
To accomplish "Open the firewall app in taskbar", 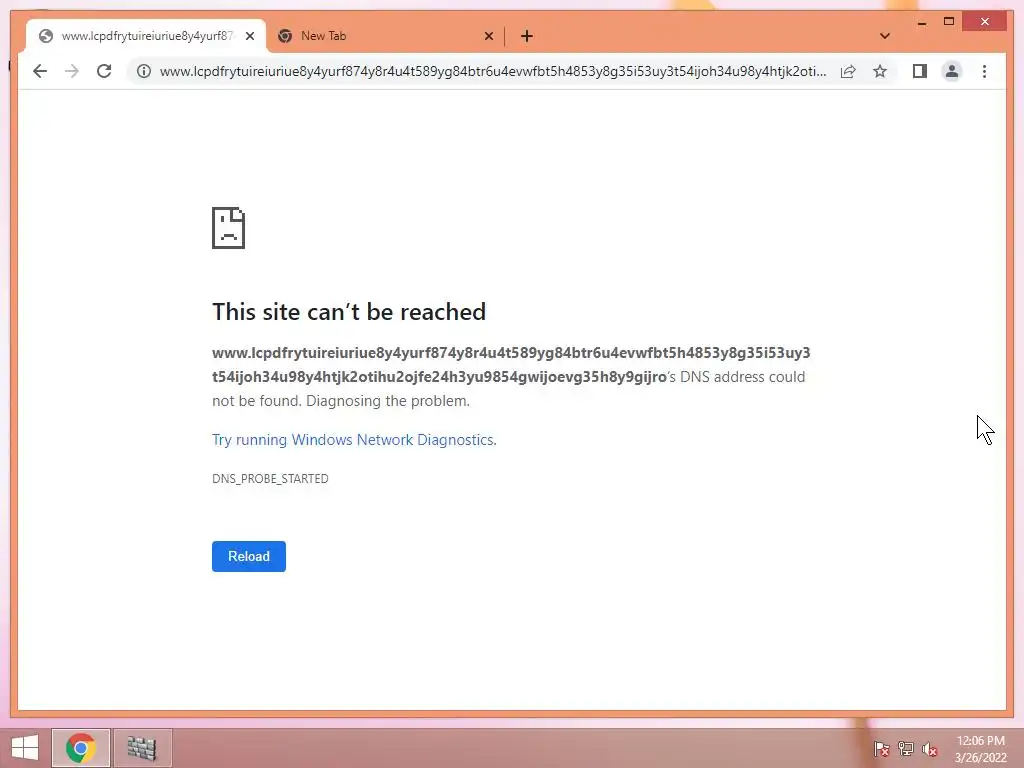I will [x=142, y=748].
